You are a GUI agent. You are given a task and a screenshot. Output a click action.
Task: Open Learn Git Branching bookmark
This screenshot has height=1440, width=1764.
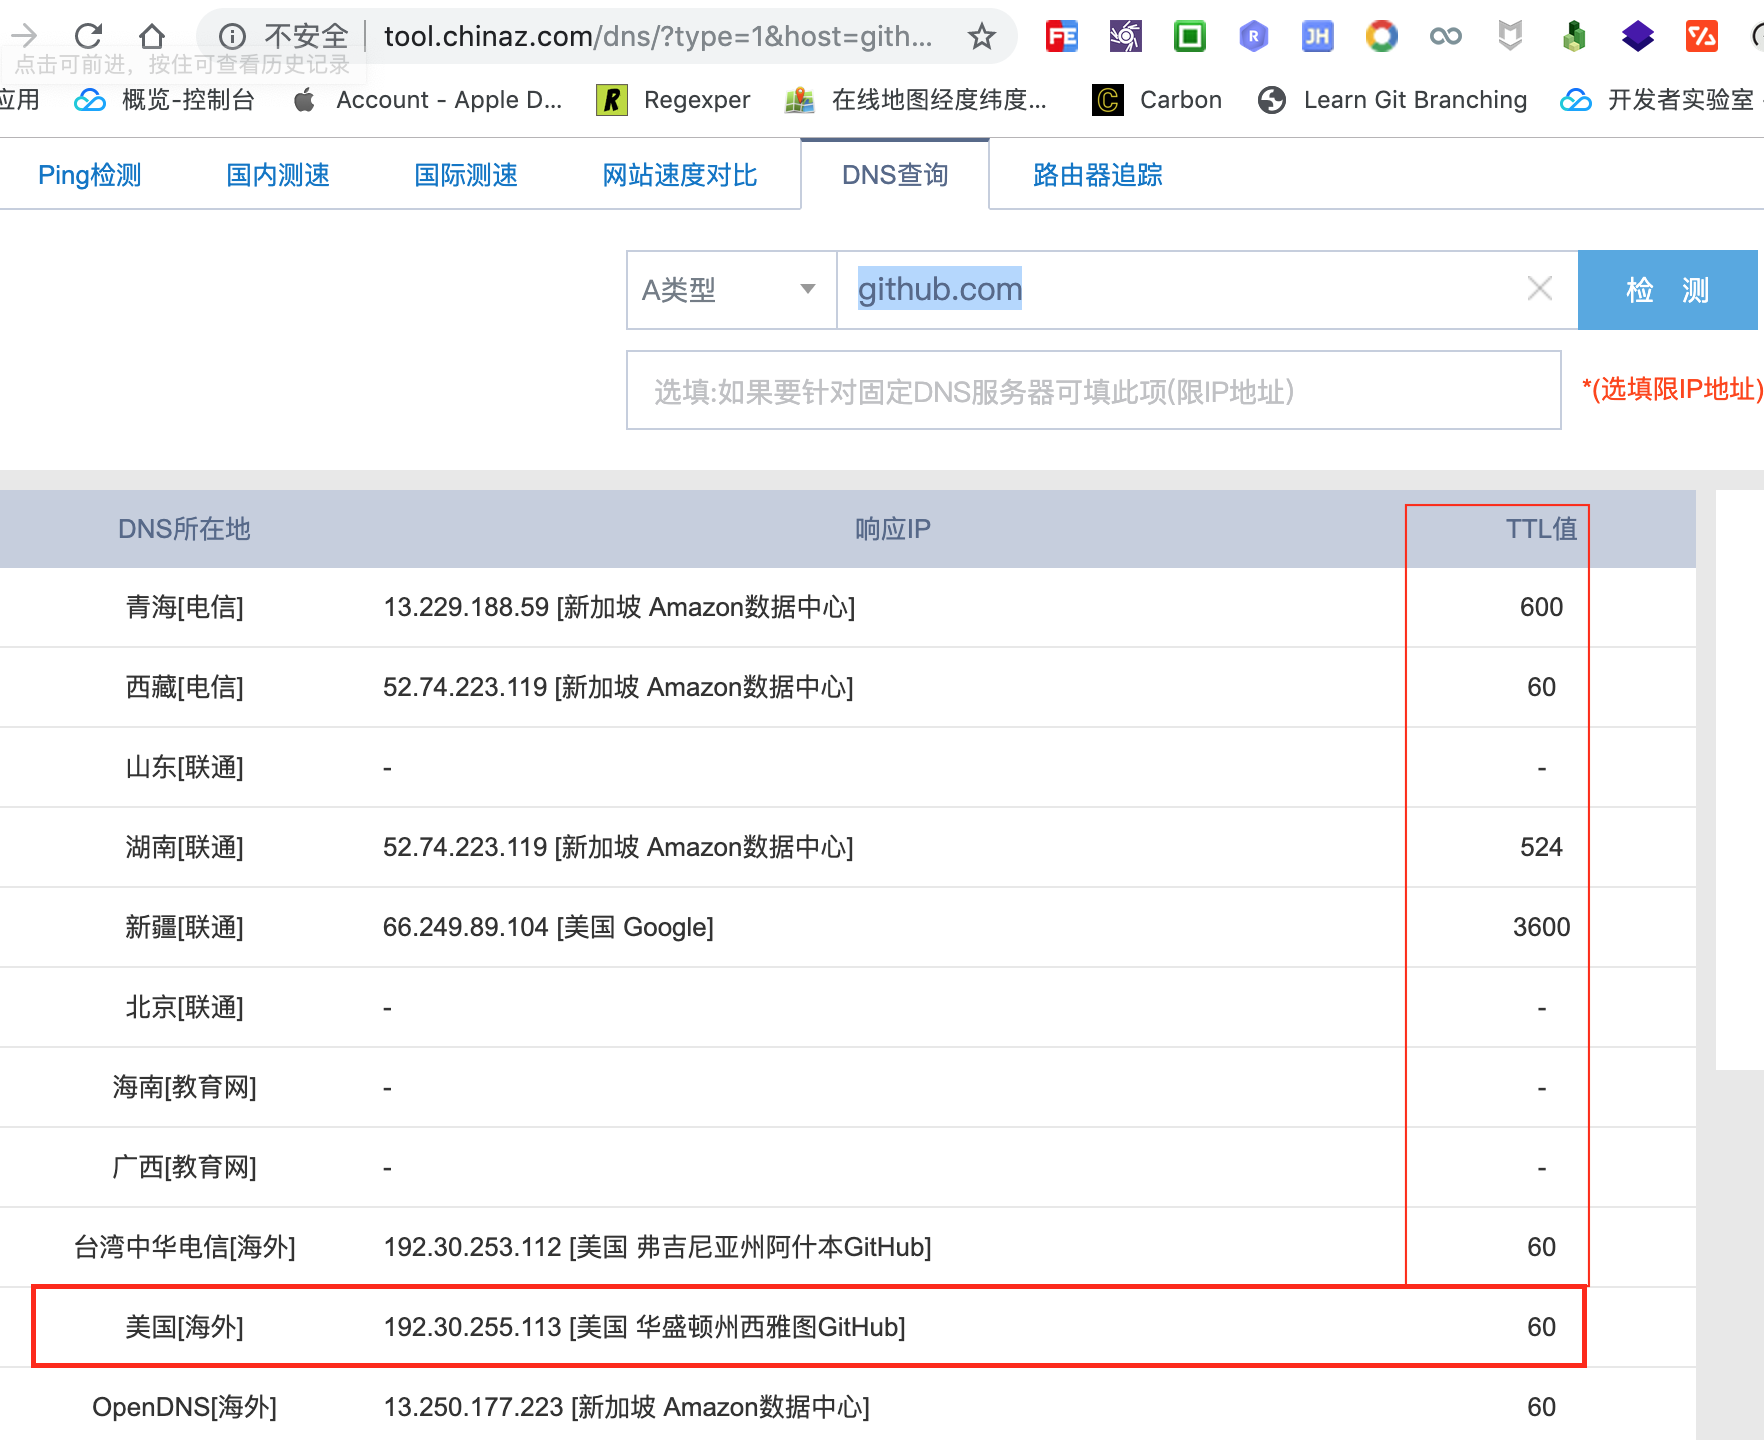pyautogui.click(x=1393, y=100)
